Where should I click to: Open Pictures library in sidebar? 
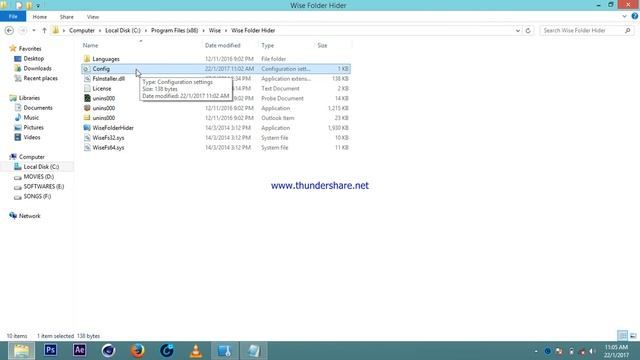click(x=33, y=127)
